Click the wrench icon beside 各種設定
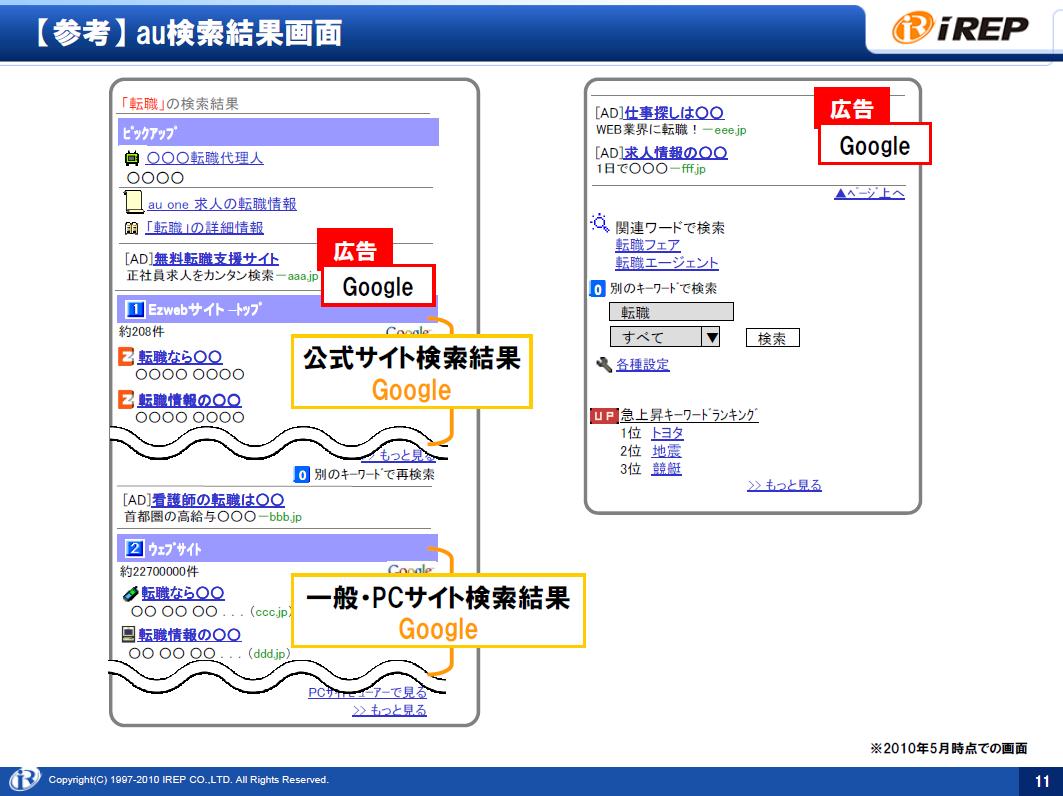The width and height of the screenshot is (1063, 796). [x=603, y=365]
